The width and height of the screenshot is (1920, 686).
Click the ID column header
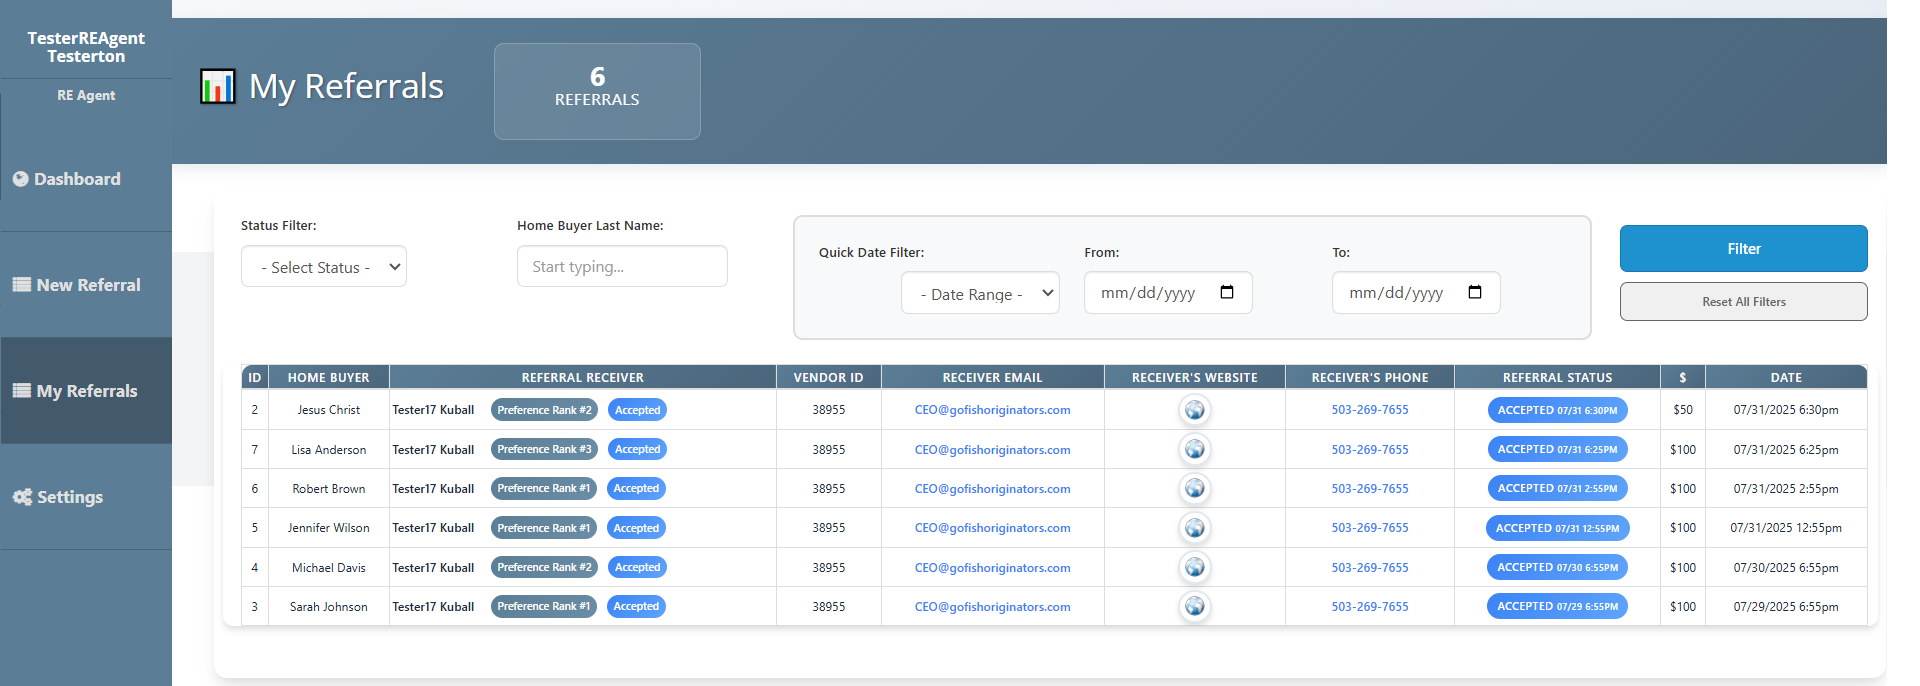click(255, 378)
